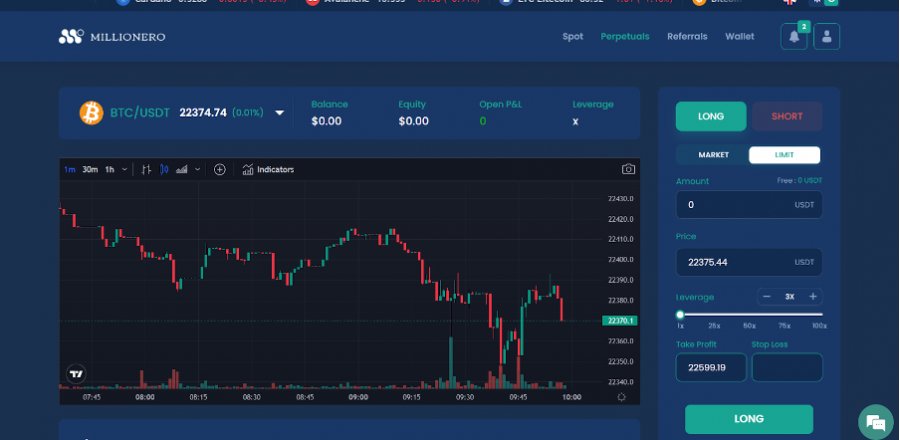Click the compare/add symbol plus icon
The image size is (900, 440).
[x=220, y=169]
